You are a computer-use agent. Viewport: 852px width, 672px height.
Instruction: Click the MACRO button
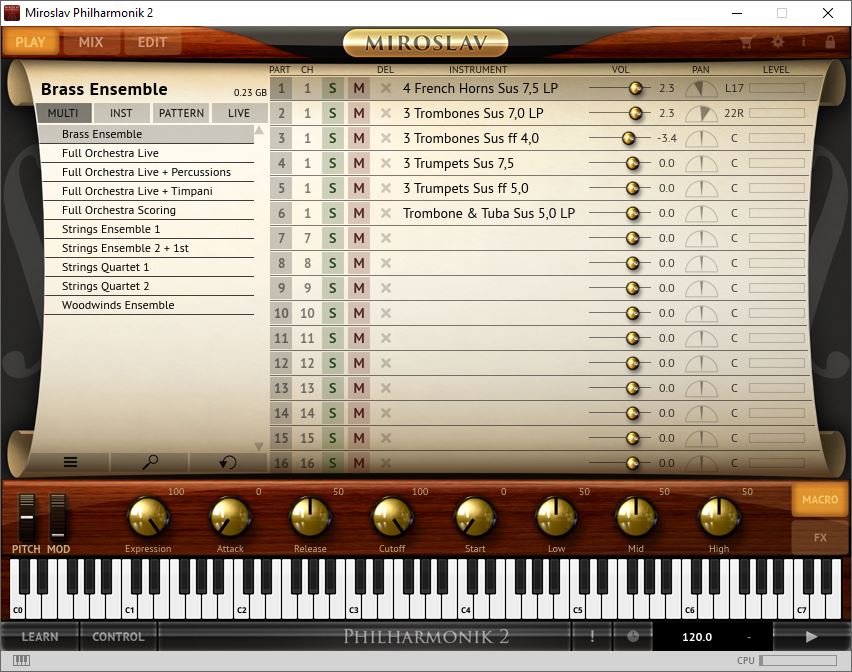tap(820, 499)
